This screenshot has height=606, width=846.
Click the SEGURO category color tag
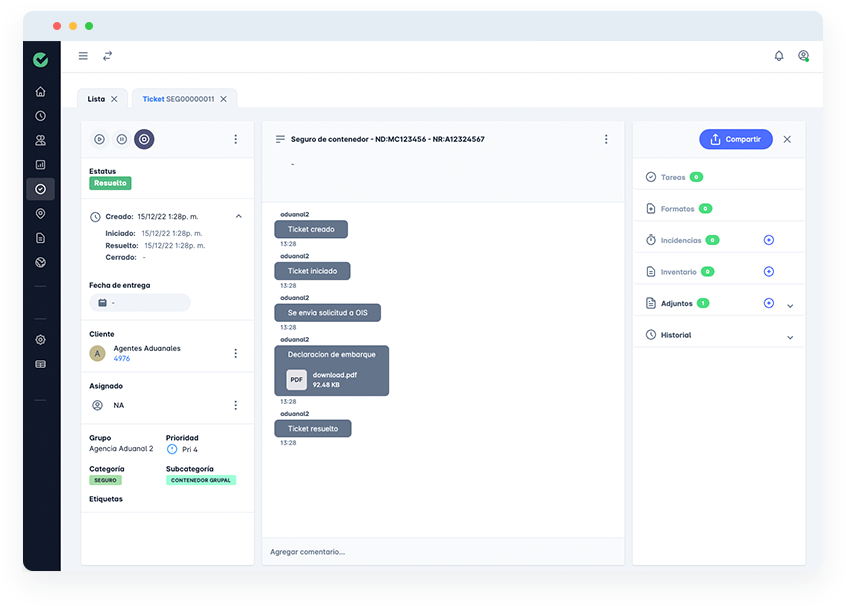pyautogui.click(x=105, y=480)
